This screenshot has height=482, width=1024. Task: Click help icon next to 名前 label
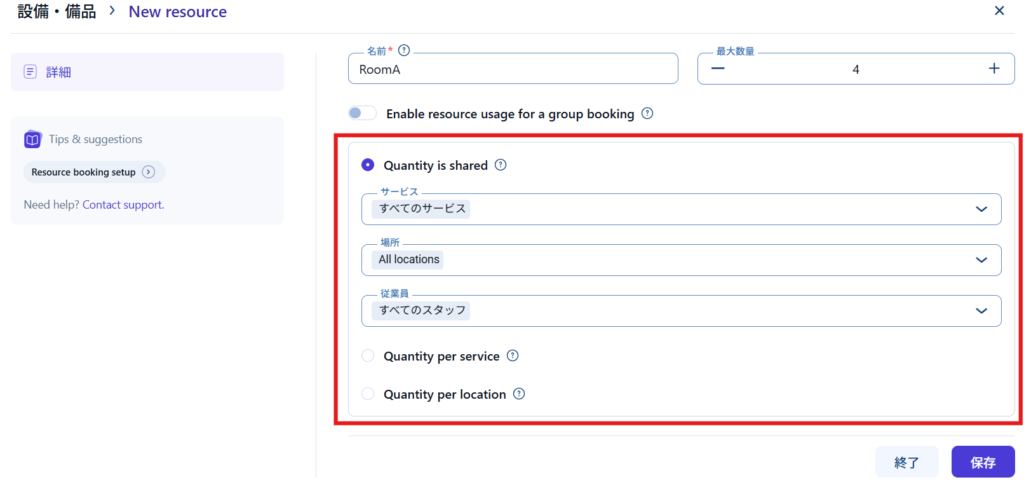coord(404,49)
